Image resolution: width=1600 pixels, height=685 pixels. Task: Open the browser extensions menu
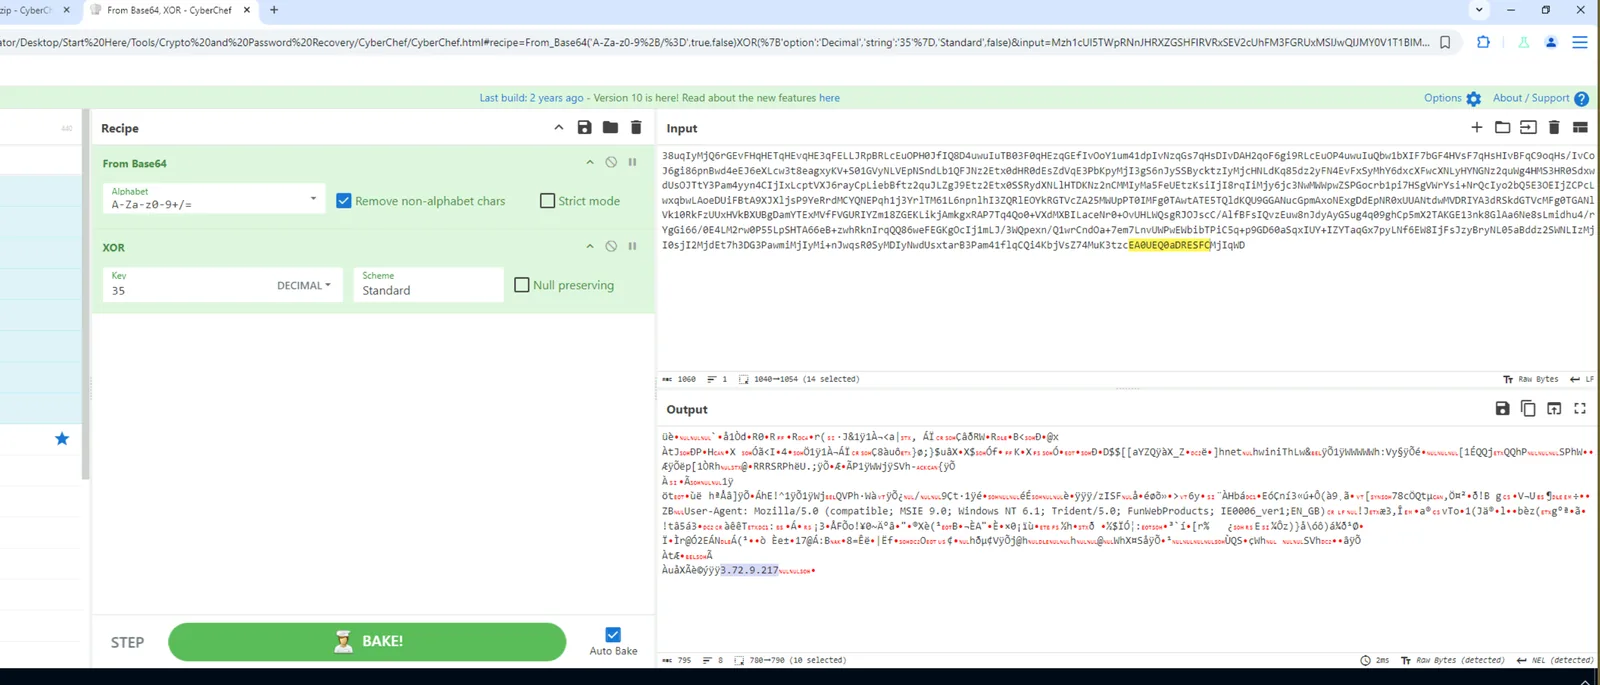pos(1483,42)
